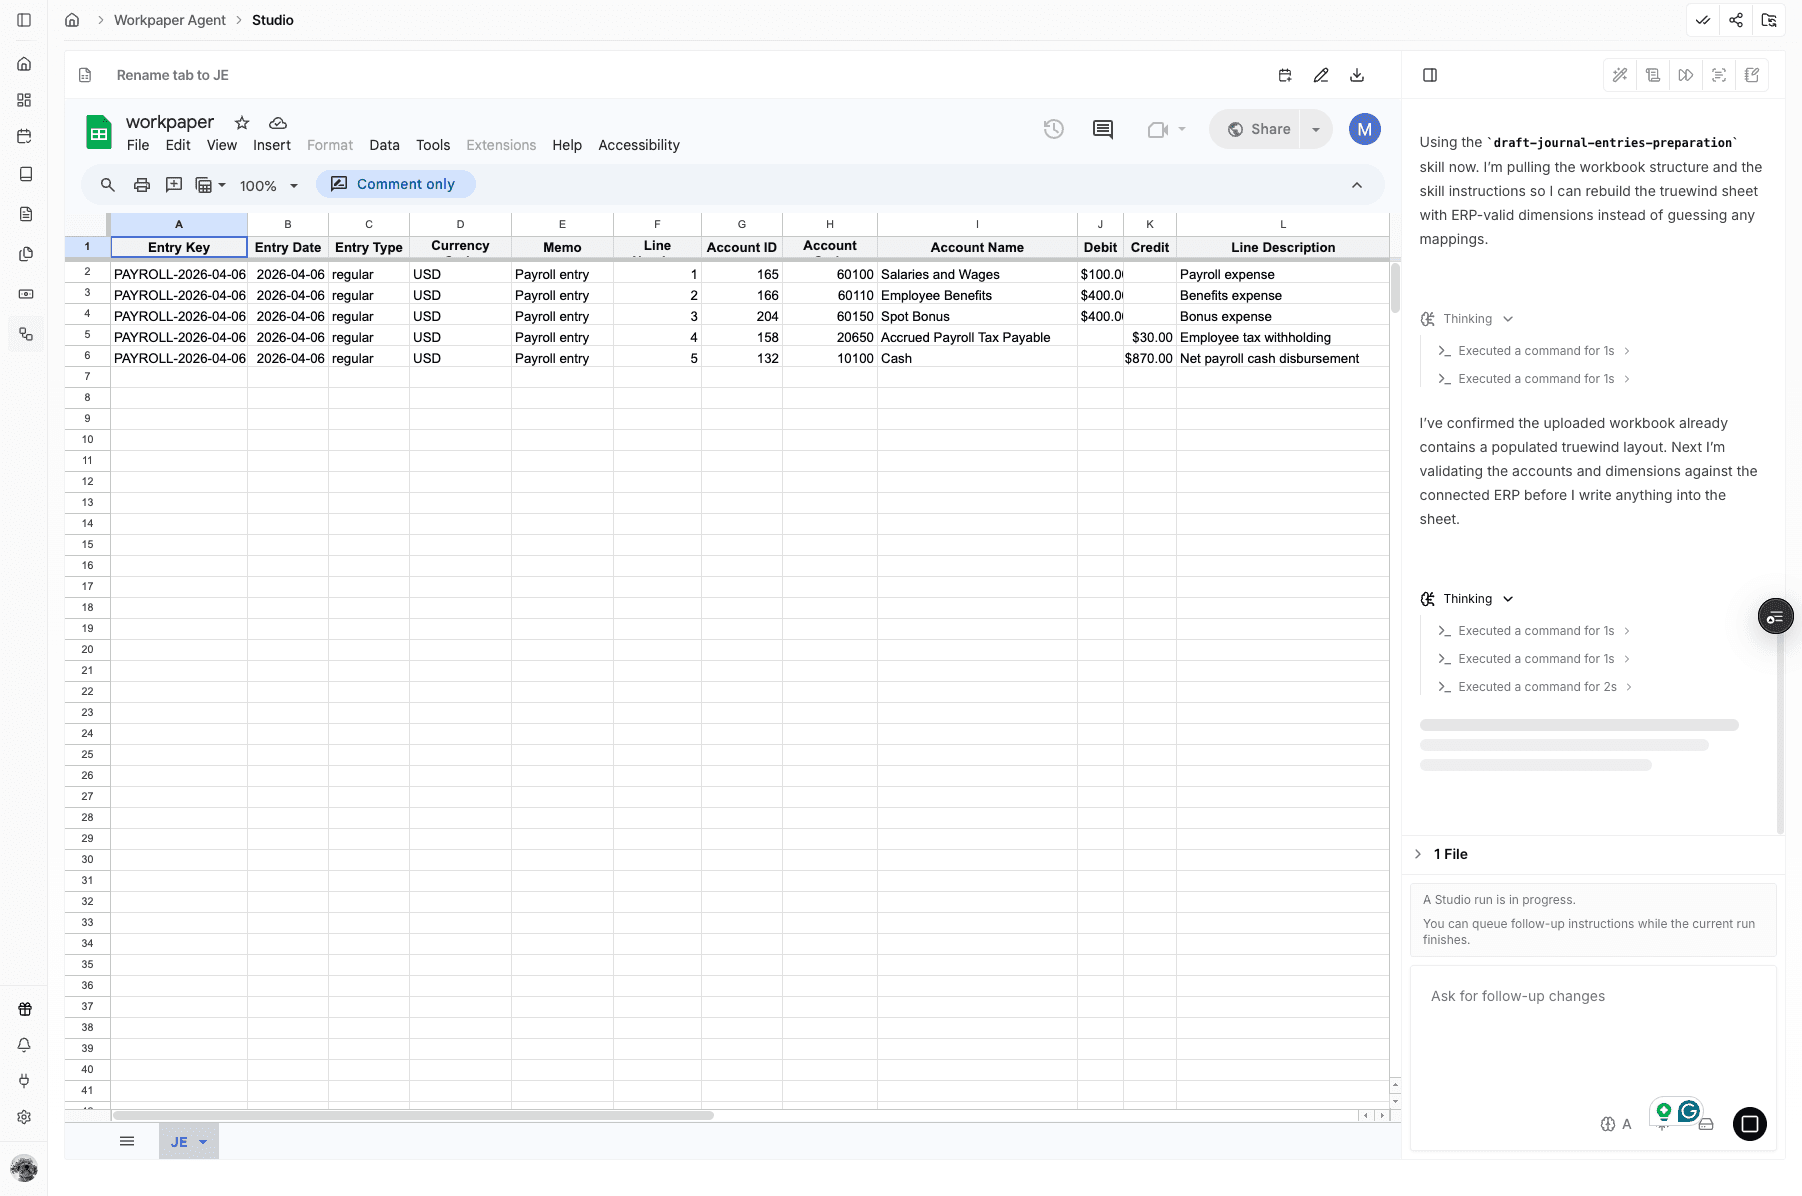
Task: Open the filter views table dropdown
Action: coord(210,185)
